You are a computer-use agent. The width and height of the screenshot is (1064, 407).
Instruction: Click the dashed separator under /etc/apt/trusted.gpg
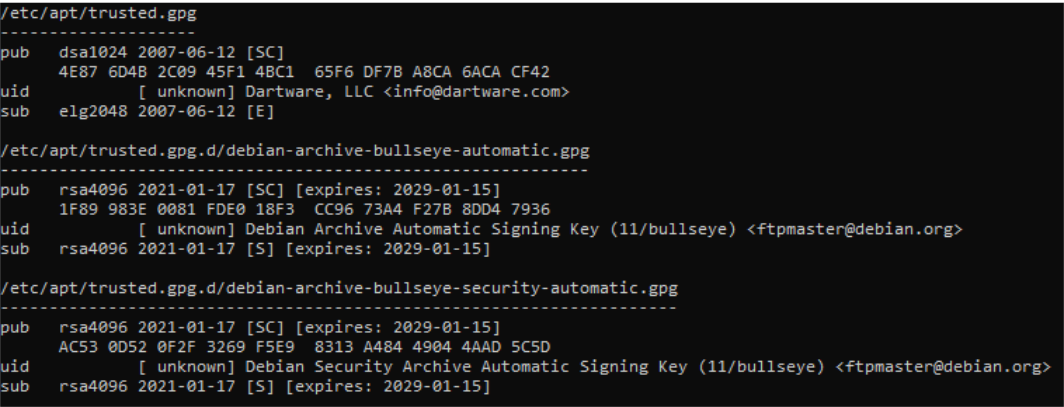coord(98,32)
